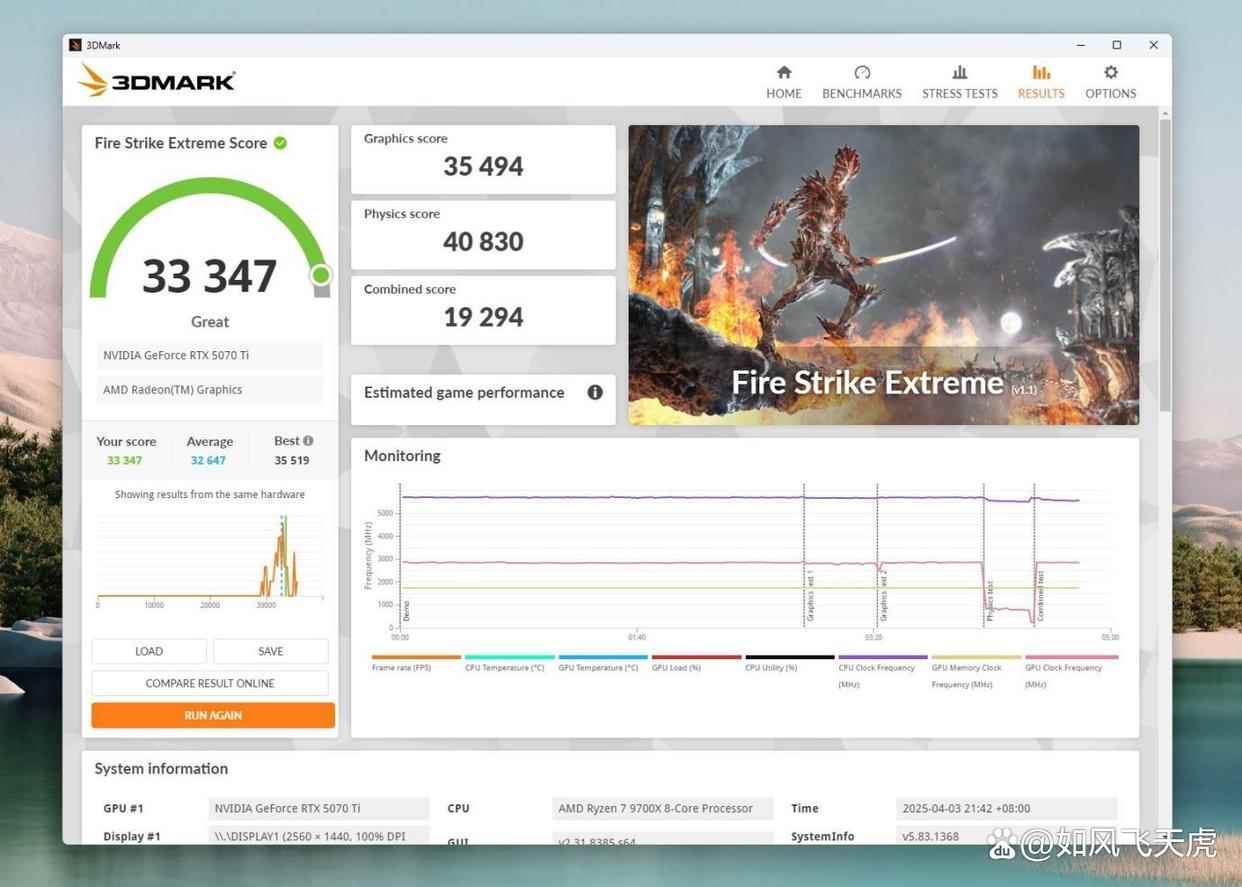Click the green validation check beside score title
This screenshot has width=1242, height=887.
click(281, 143)
